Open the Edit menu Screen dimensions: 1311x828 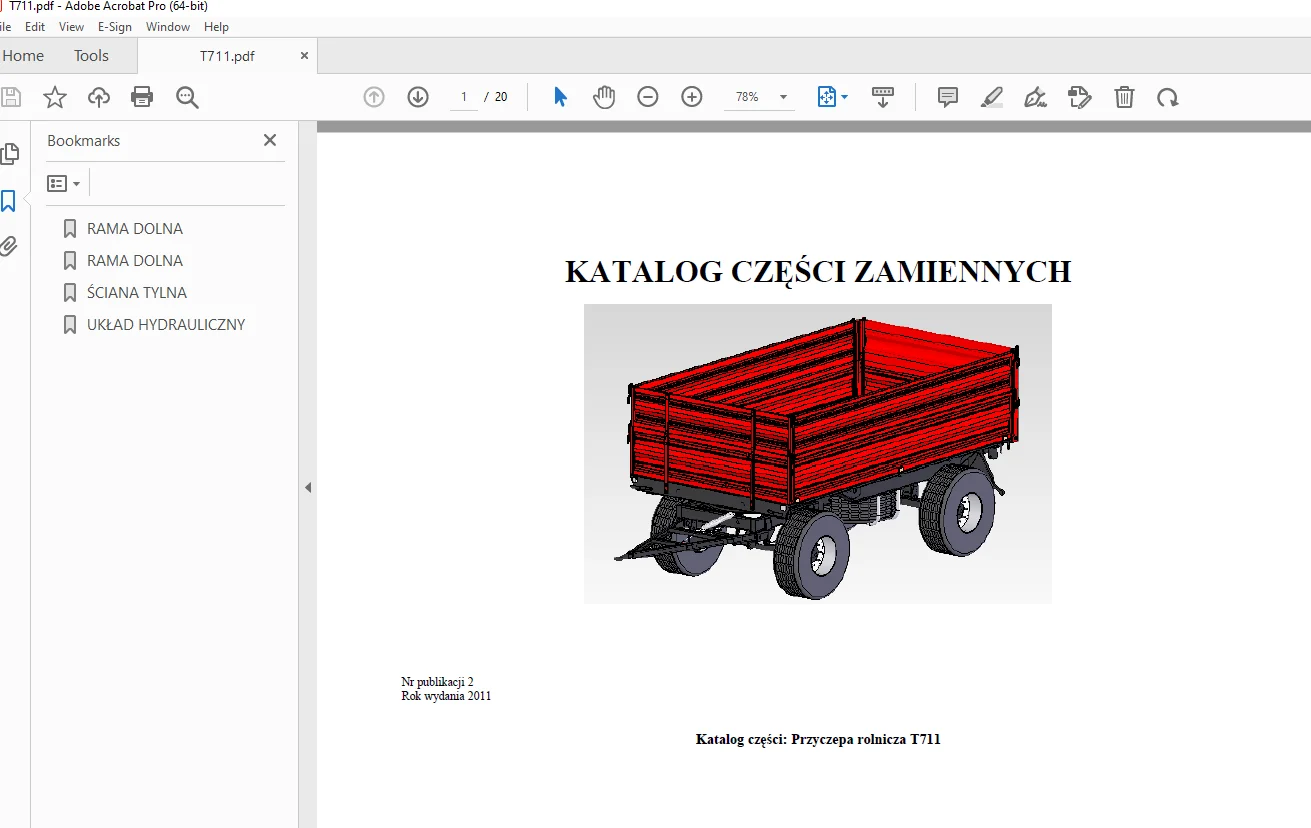click(x=35, y=27)
